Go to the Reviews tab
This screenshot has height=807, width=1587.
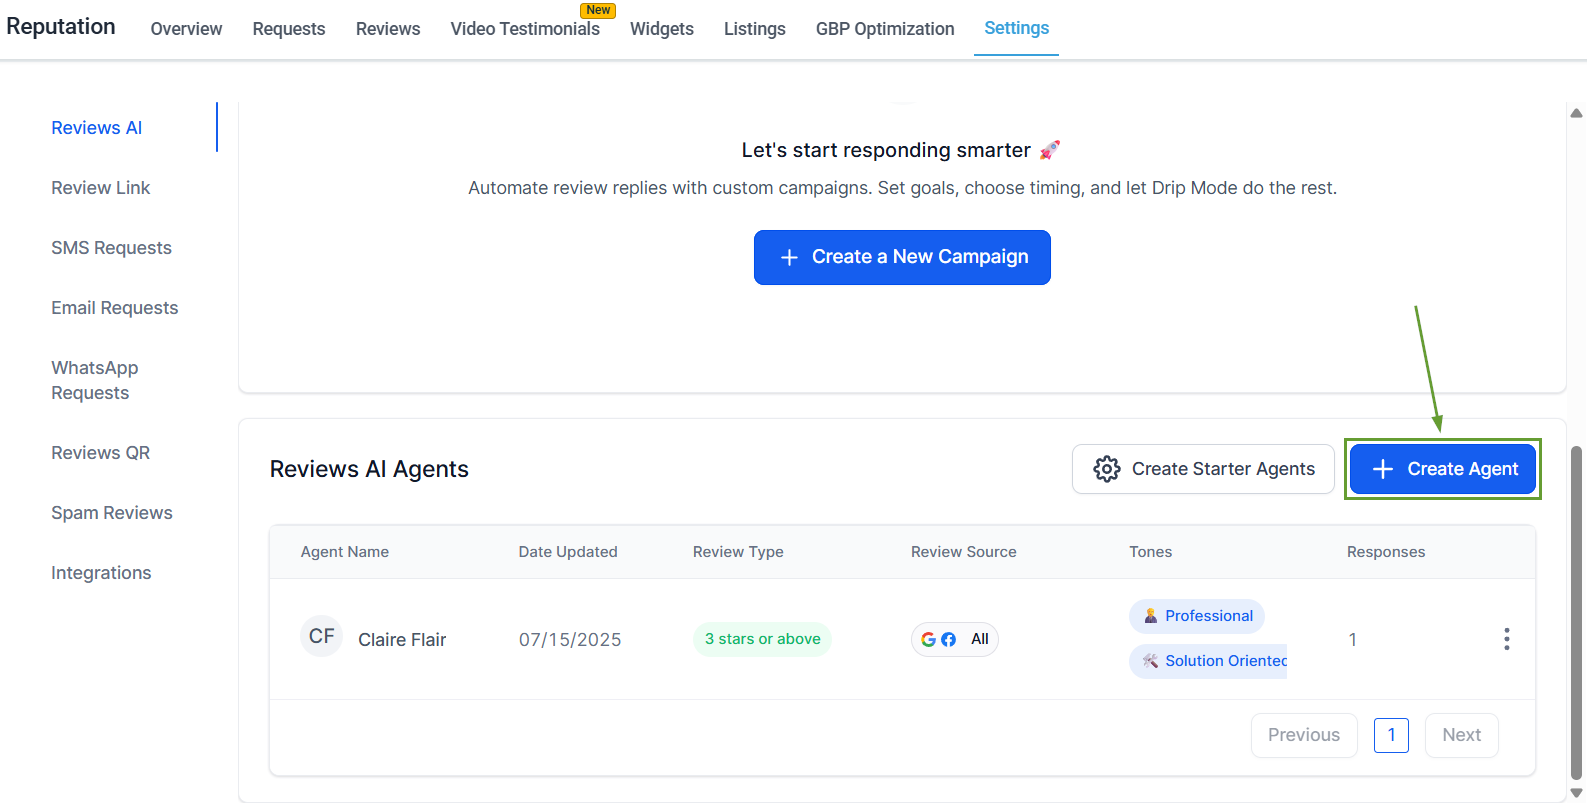[x=388, y=29]
